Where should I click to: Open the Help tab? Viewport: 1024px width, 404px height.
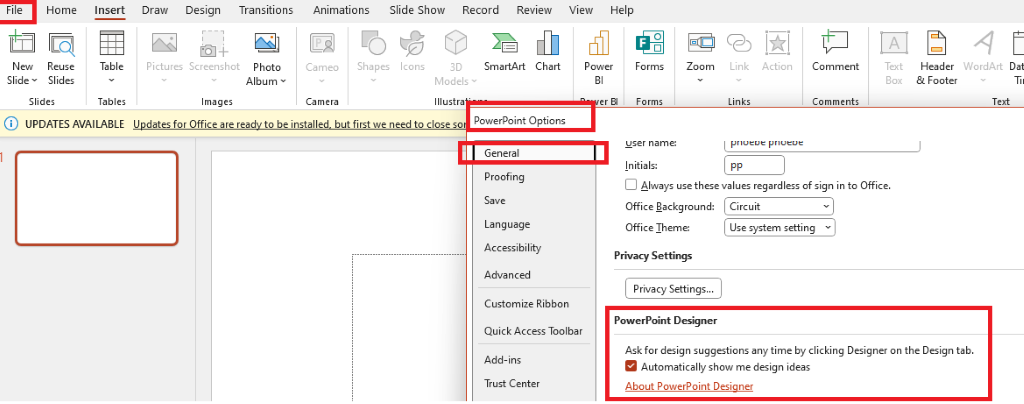[622, 10]
